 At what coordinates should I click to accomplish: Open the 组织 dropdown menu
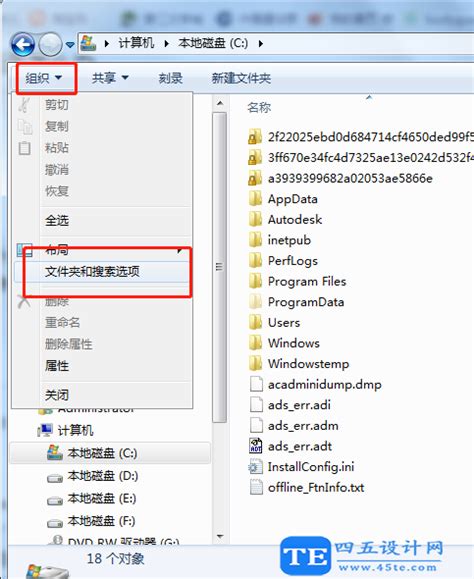pyautogui.click(x=43, y=78)
